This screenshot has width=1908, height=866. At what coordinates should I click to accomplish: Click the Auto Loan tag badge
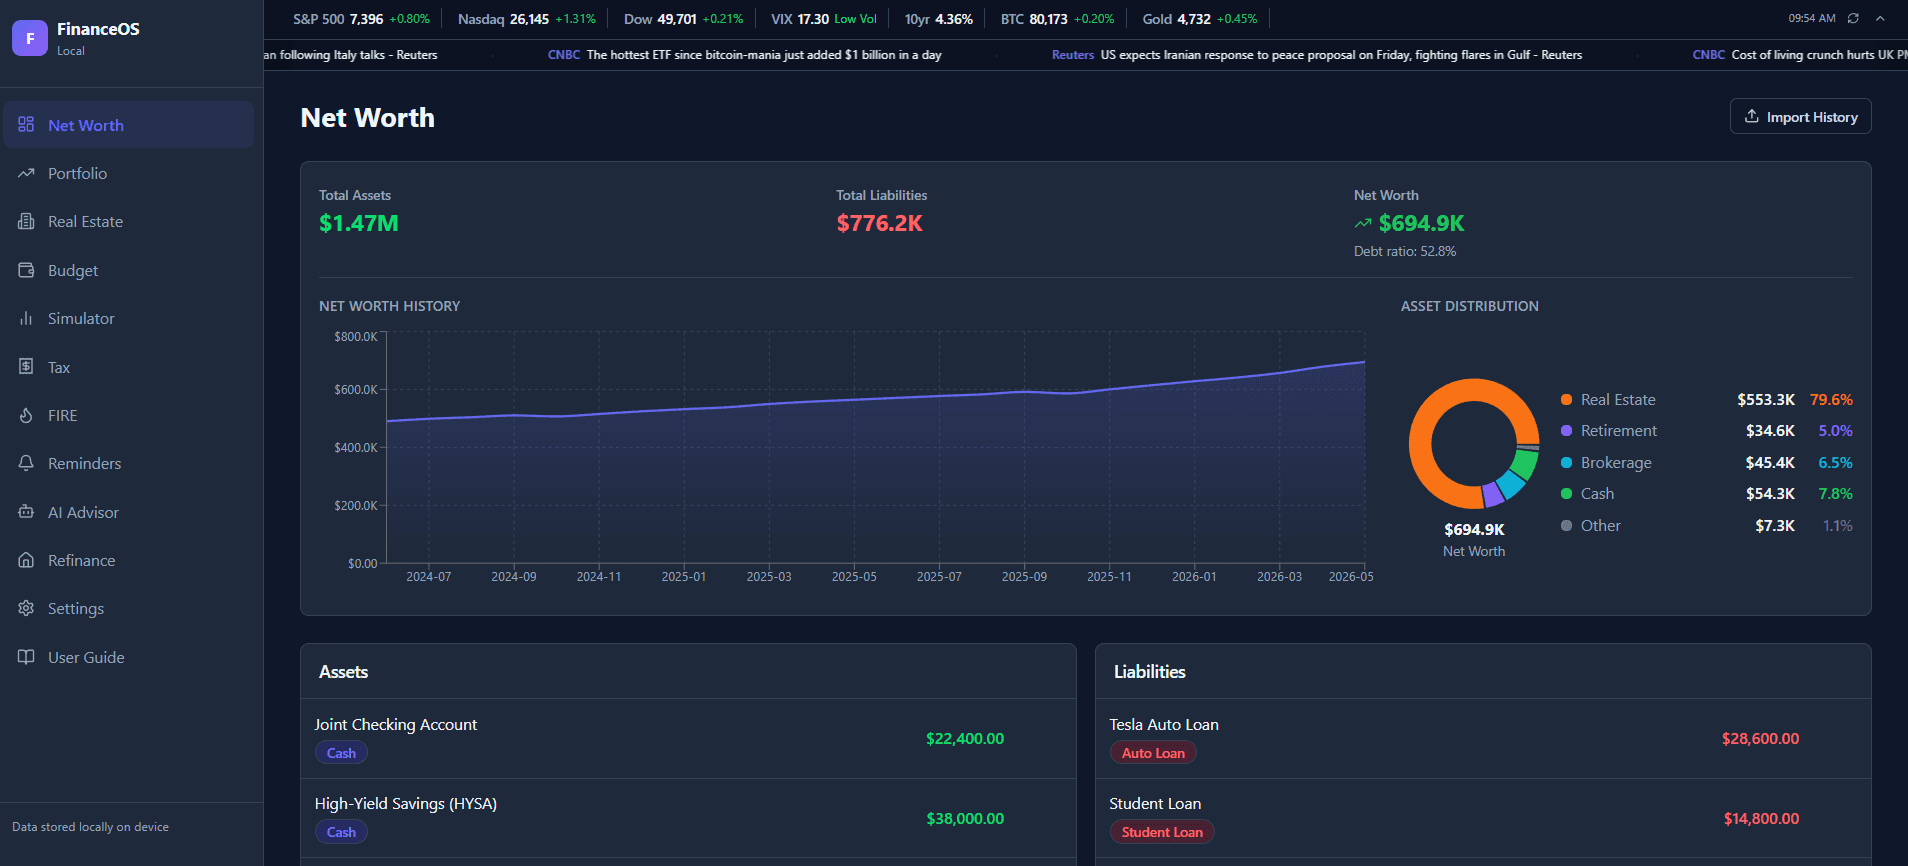1153,753
